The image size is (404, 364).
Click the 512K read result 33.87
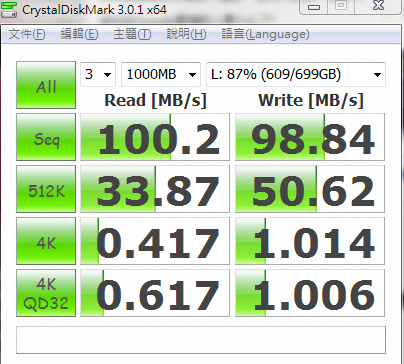coord(155,189)
